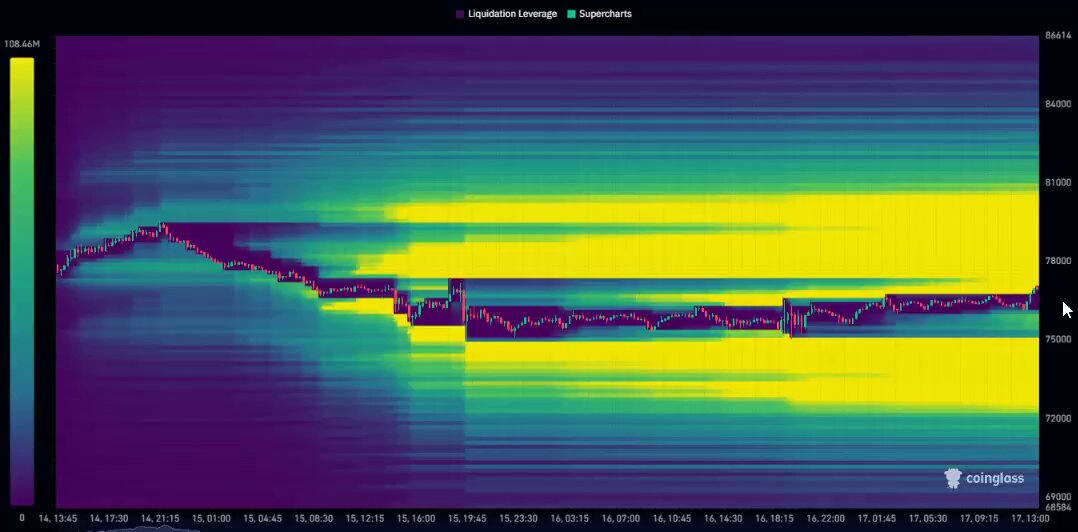
Task: Toggle the Supercharts legend entry
Action: pyautogui.click(x=599, y=14)
